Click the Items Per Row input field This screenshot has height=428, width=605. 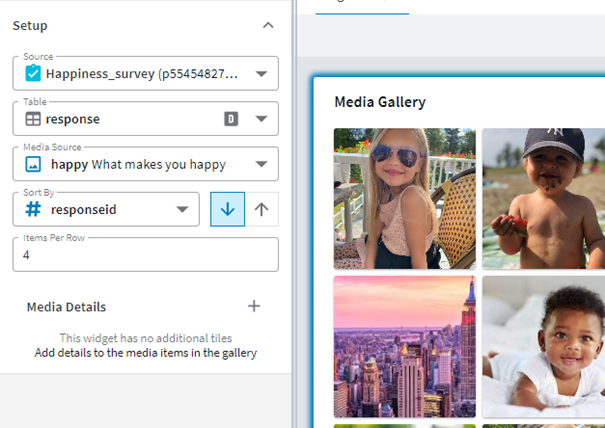coord(145,255)
